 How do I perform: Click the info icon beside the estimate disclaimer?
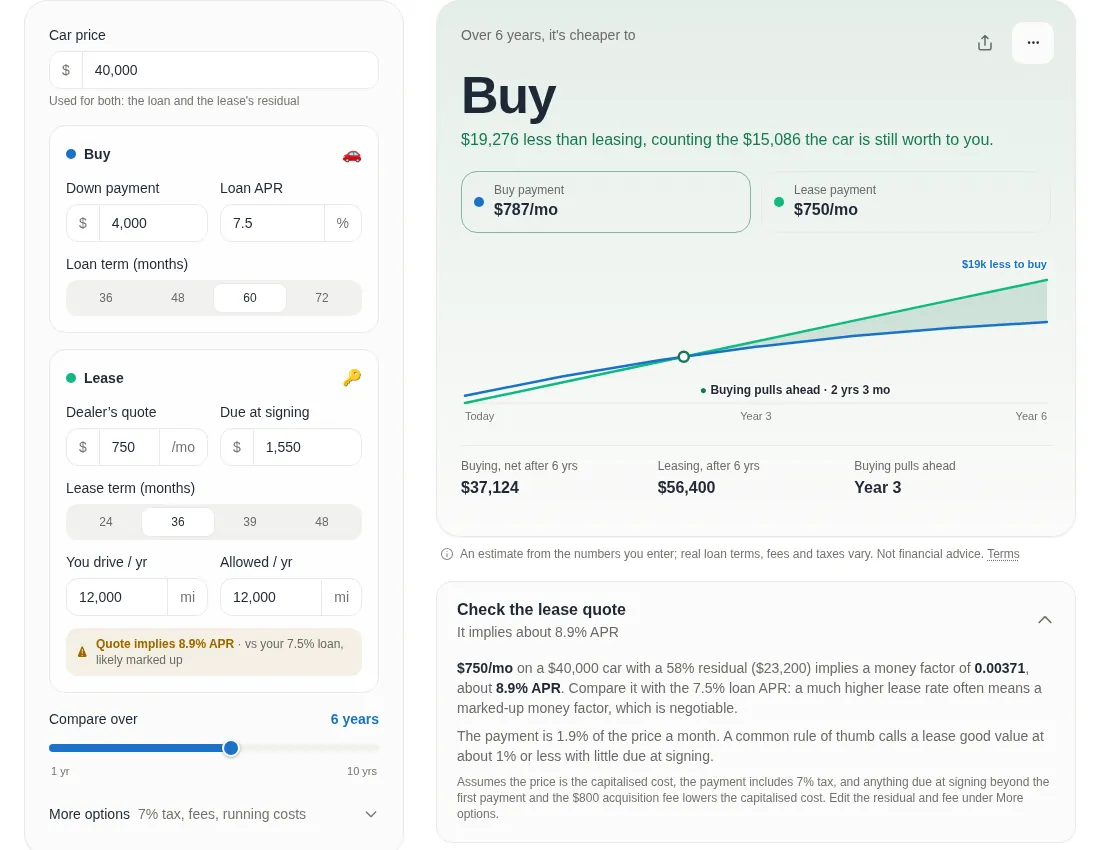tap(446, 554)
